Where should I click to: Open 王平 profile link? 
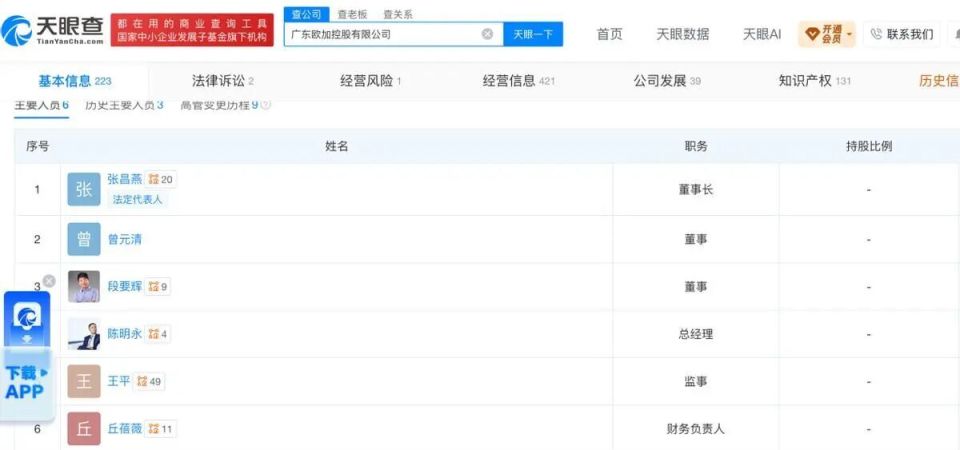119,381
